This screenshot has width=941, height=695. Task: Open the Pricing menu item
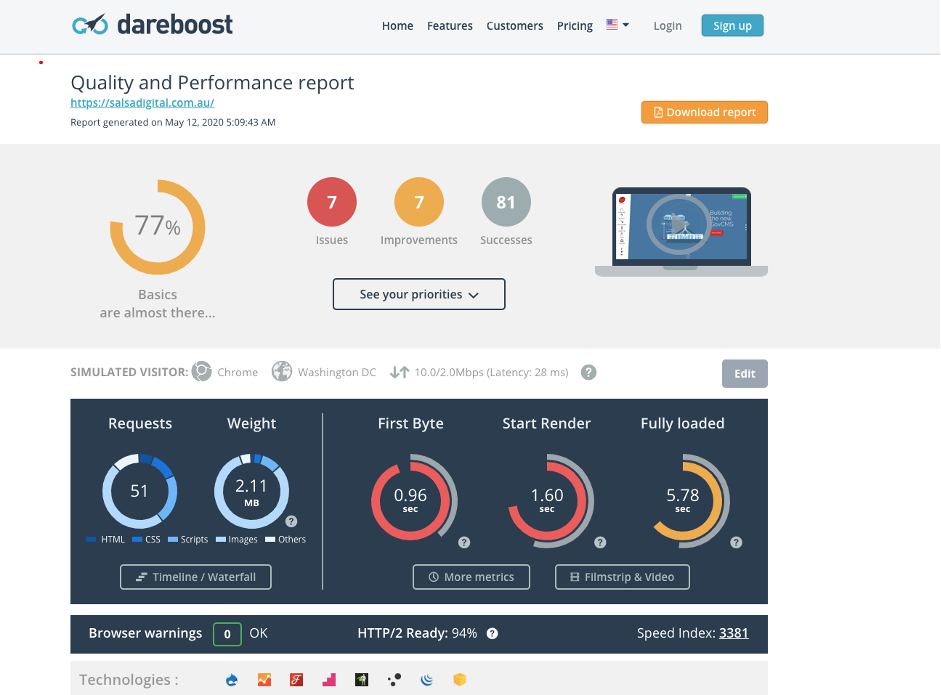click(574, 26)
